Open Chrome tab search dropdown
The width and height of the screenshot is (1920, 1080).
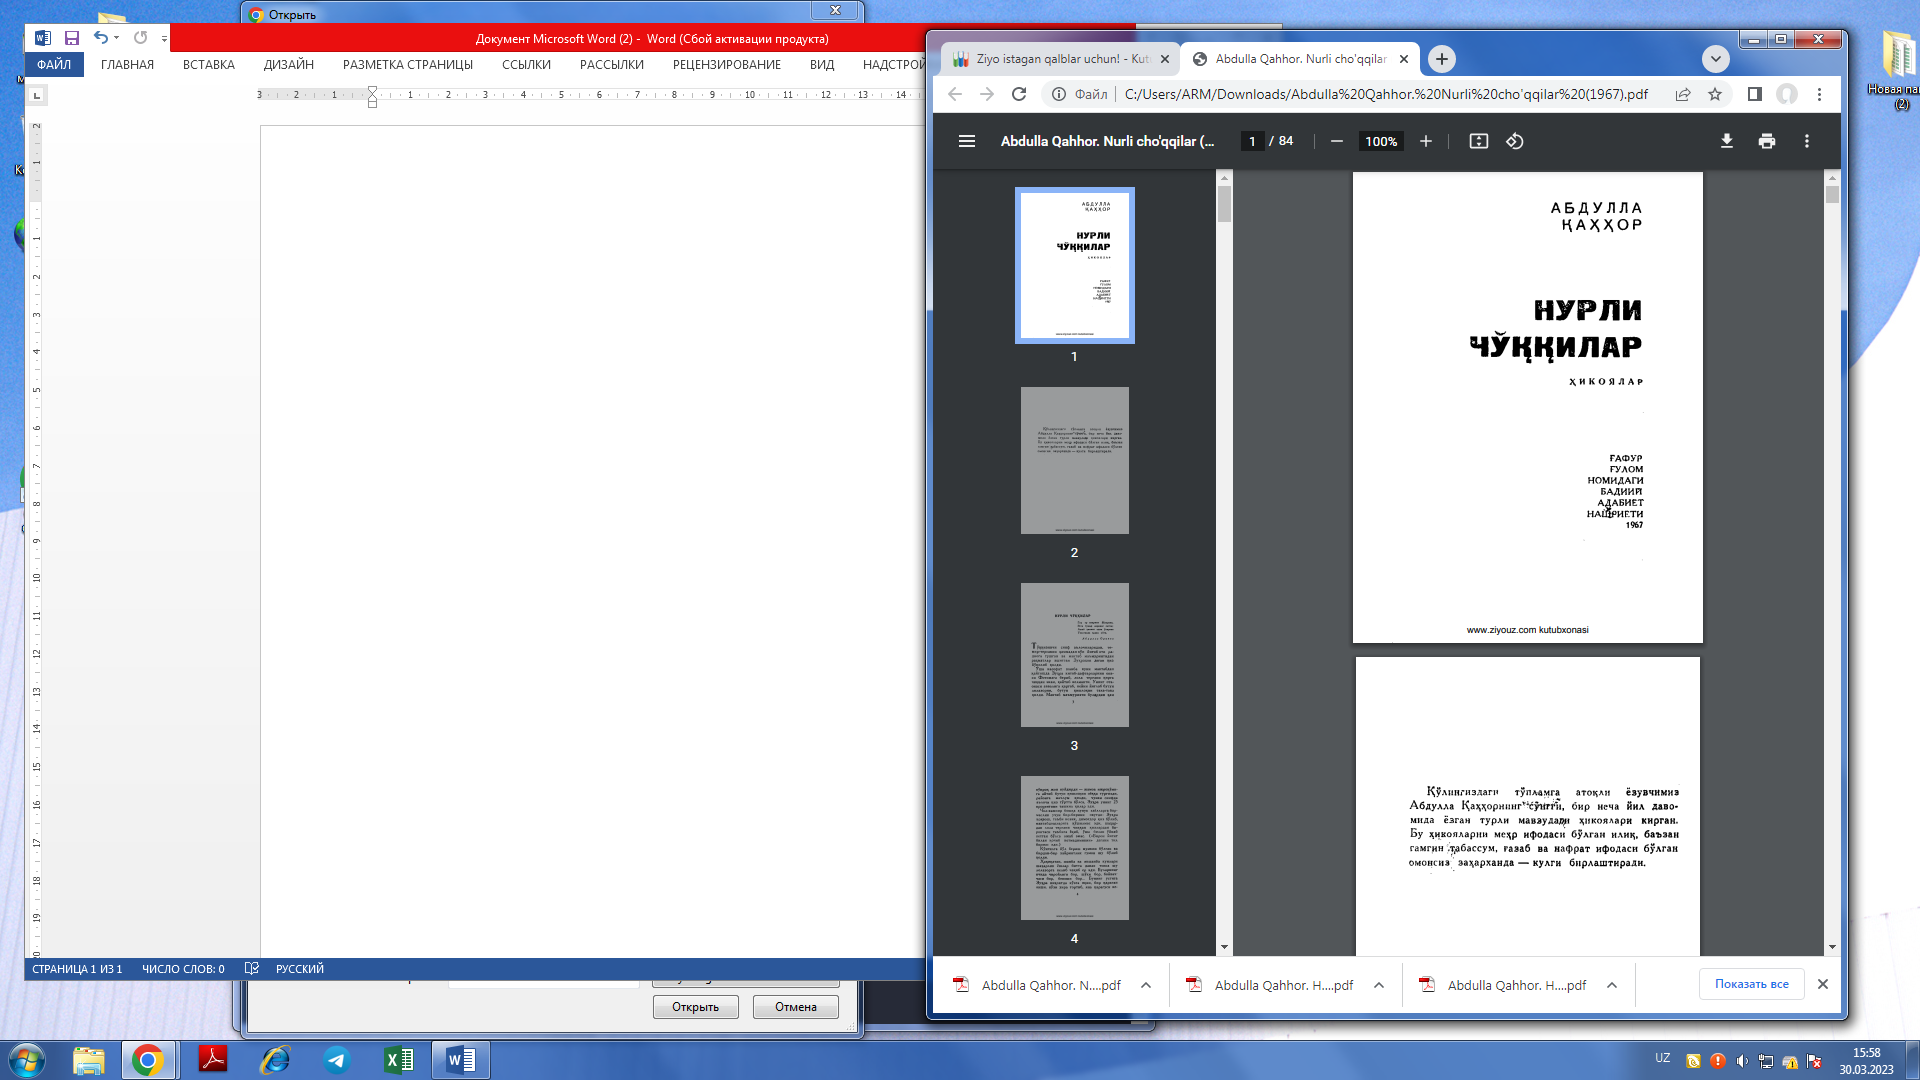1715,59
